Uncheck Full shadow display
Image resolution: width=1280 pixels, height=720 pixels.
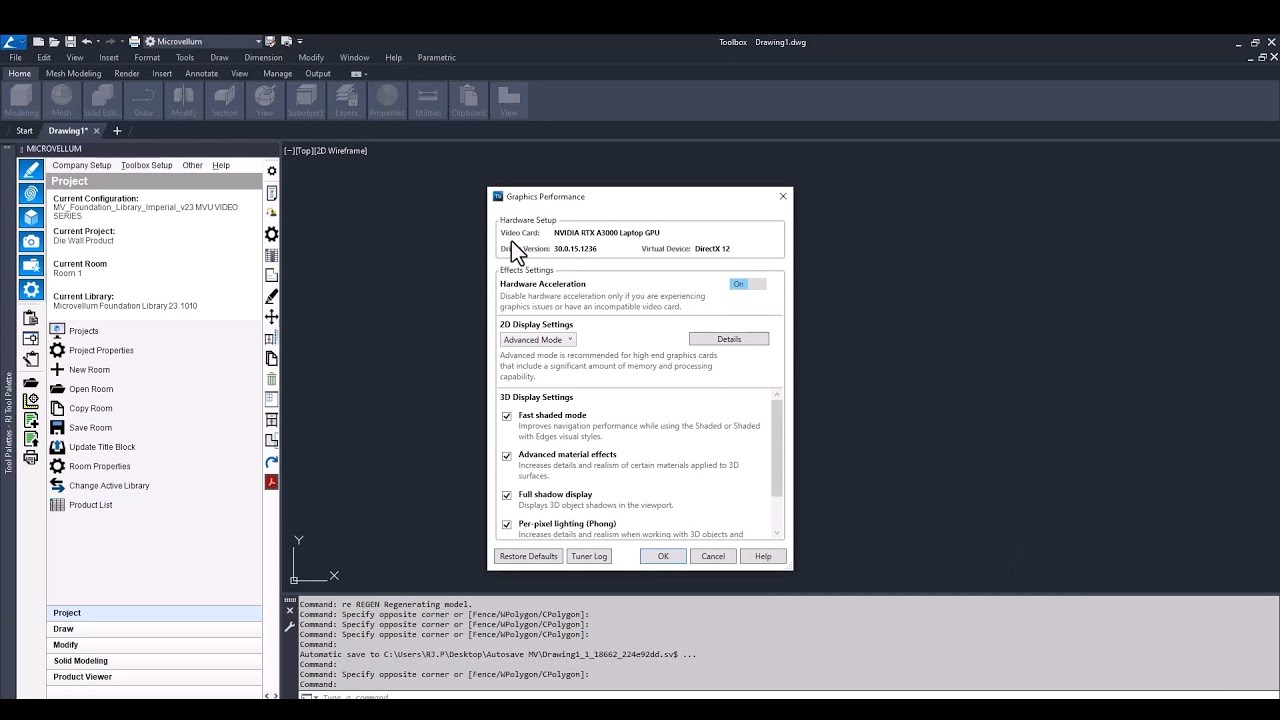pos(507,495)
